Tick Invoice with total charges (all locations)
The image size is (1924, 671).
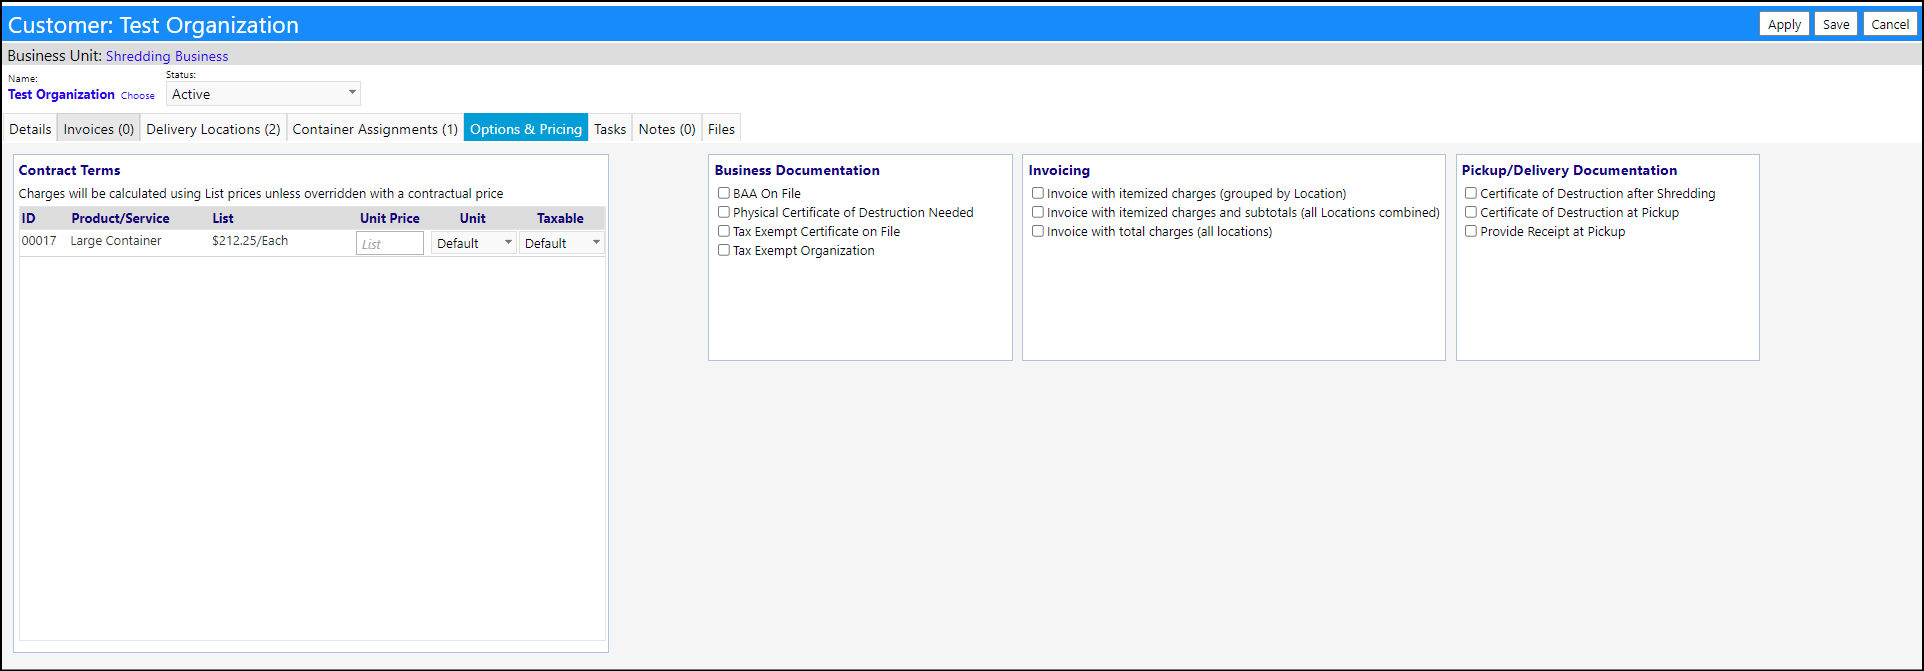(x=1038, y=231)
